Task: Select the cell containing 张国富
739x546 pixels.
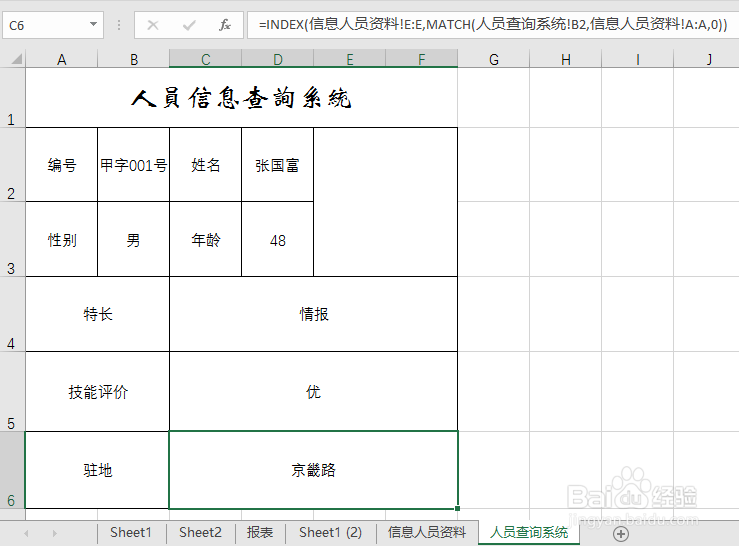Action: click(278, 165)
